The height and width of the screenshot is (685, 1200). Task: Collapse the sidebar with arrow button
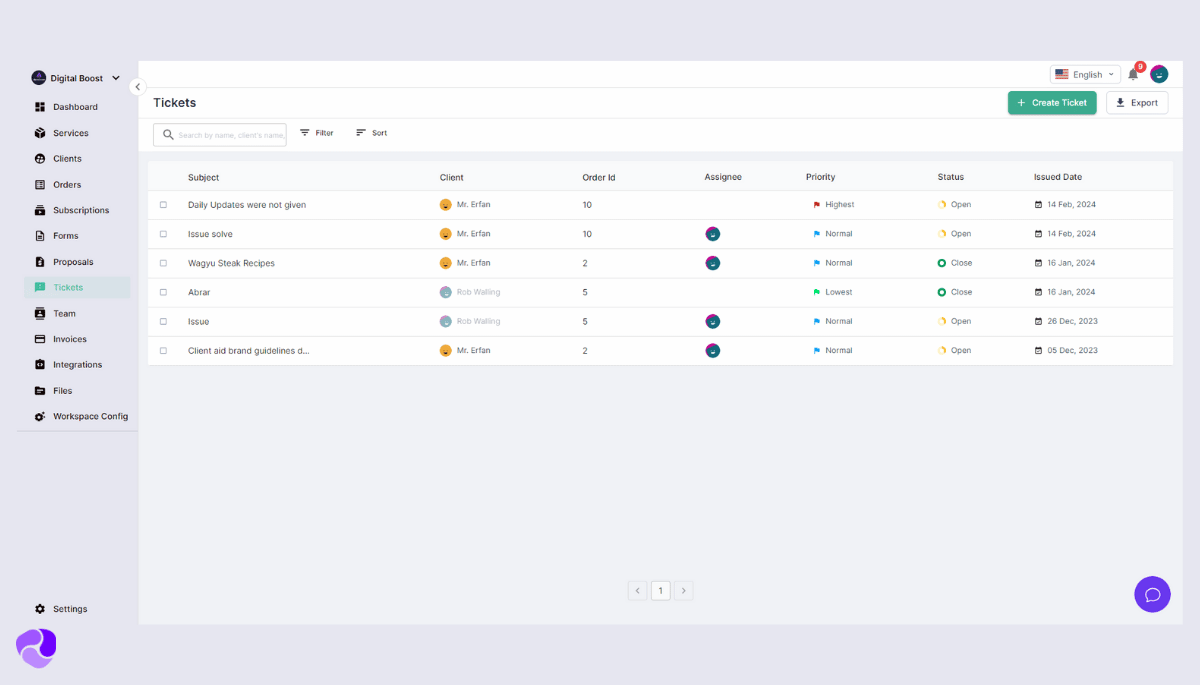click(x=138, y=87)
